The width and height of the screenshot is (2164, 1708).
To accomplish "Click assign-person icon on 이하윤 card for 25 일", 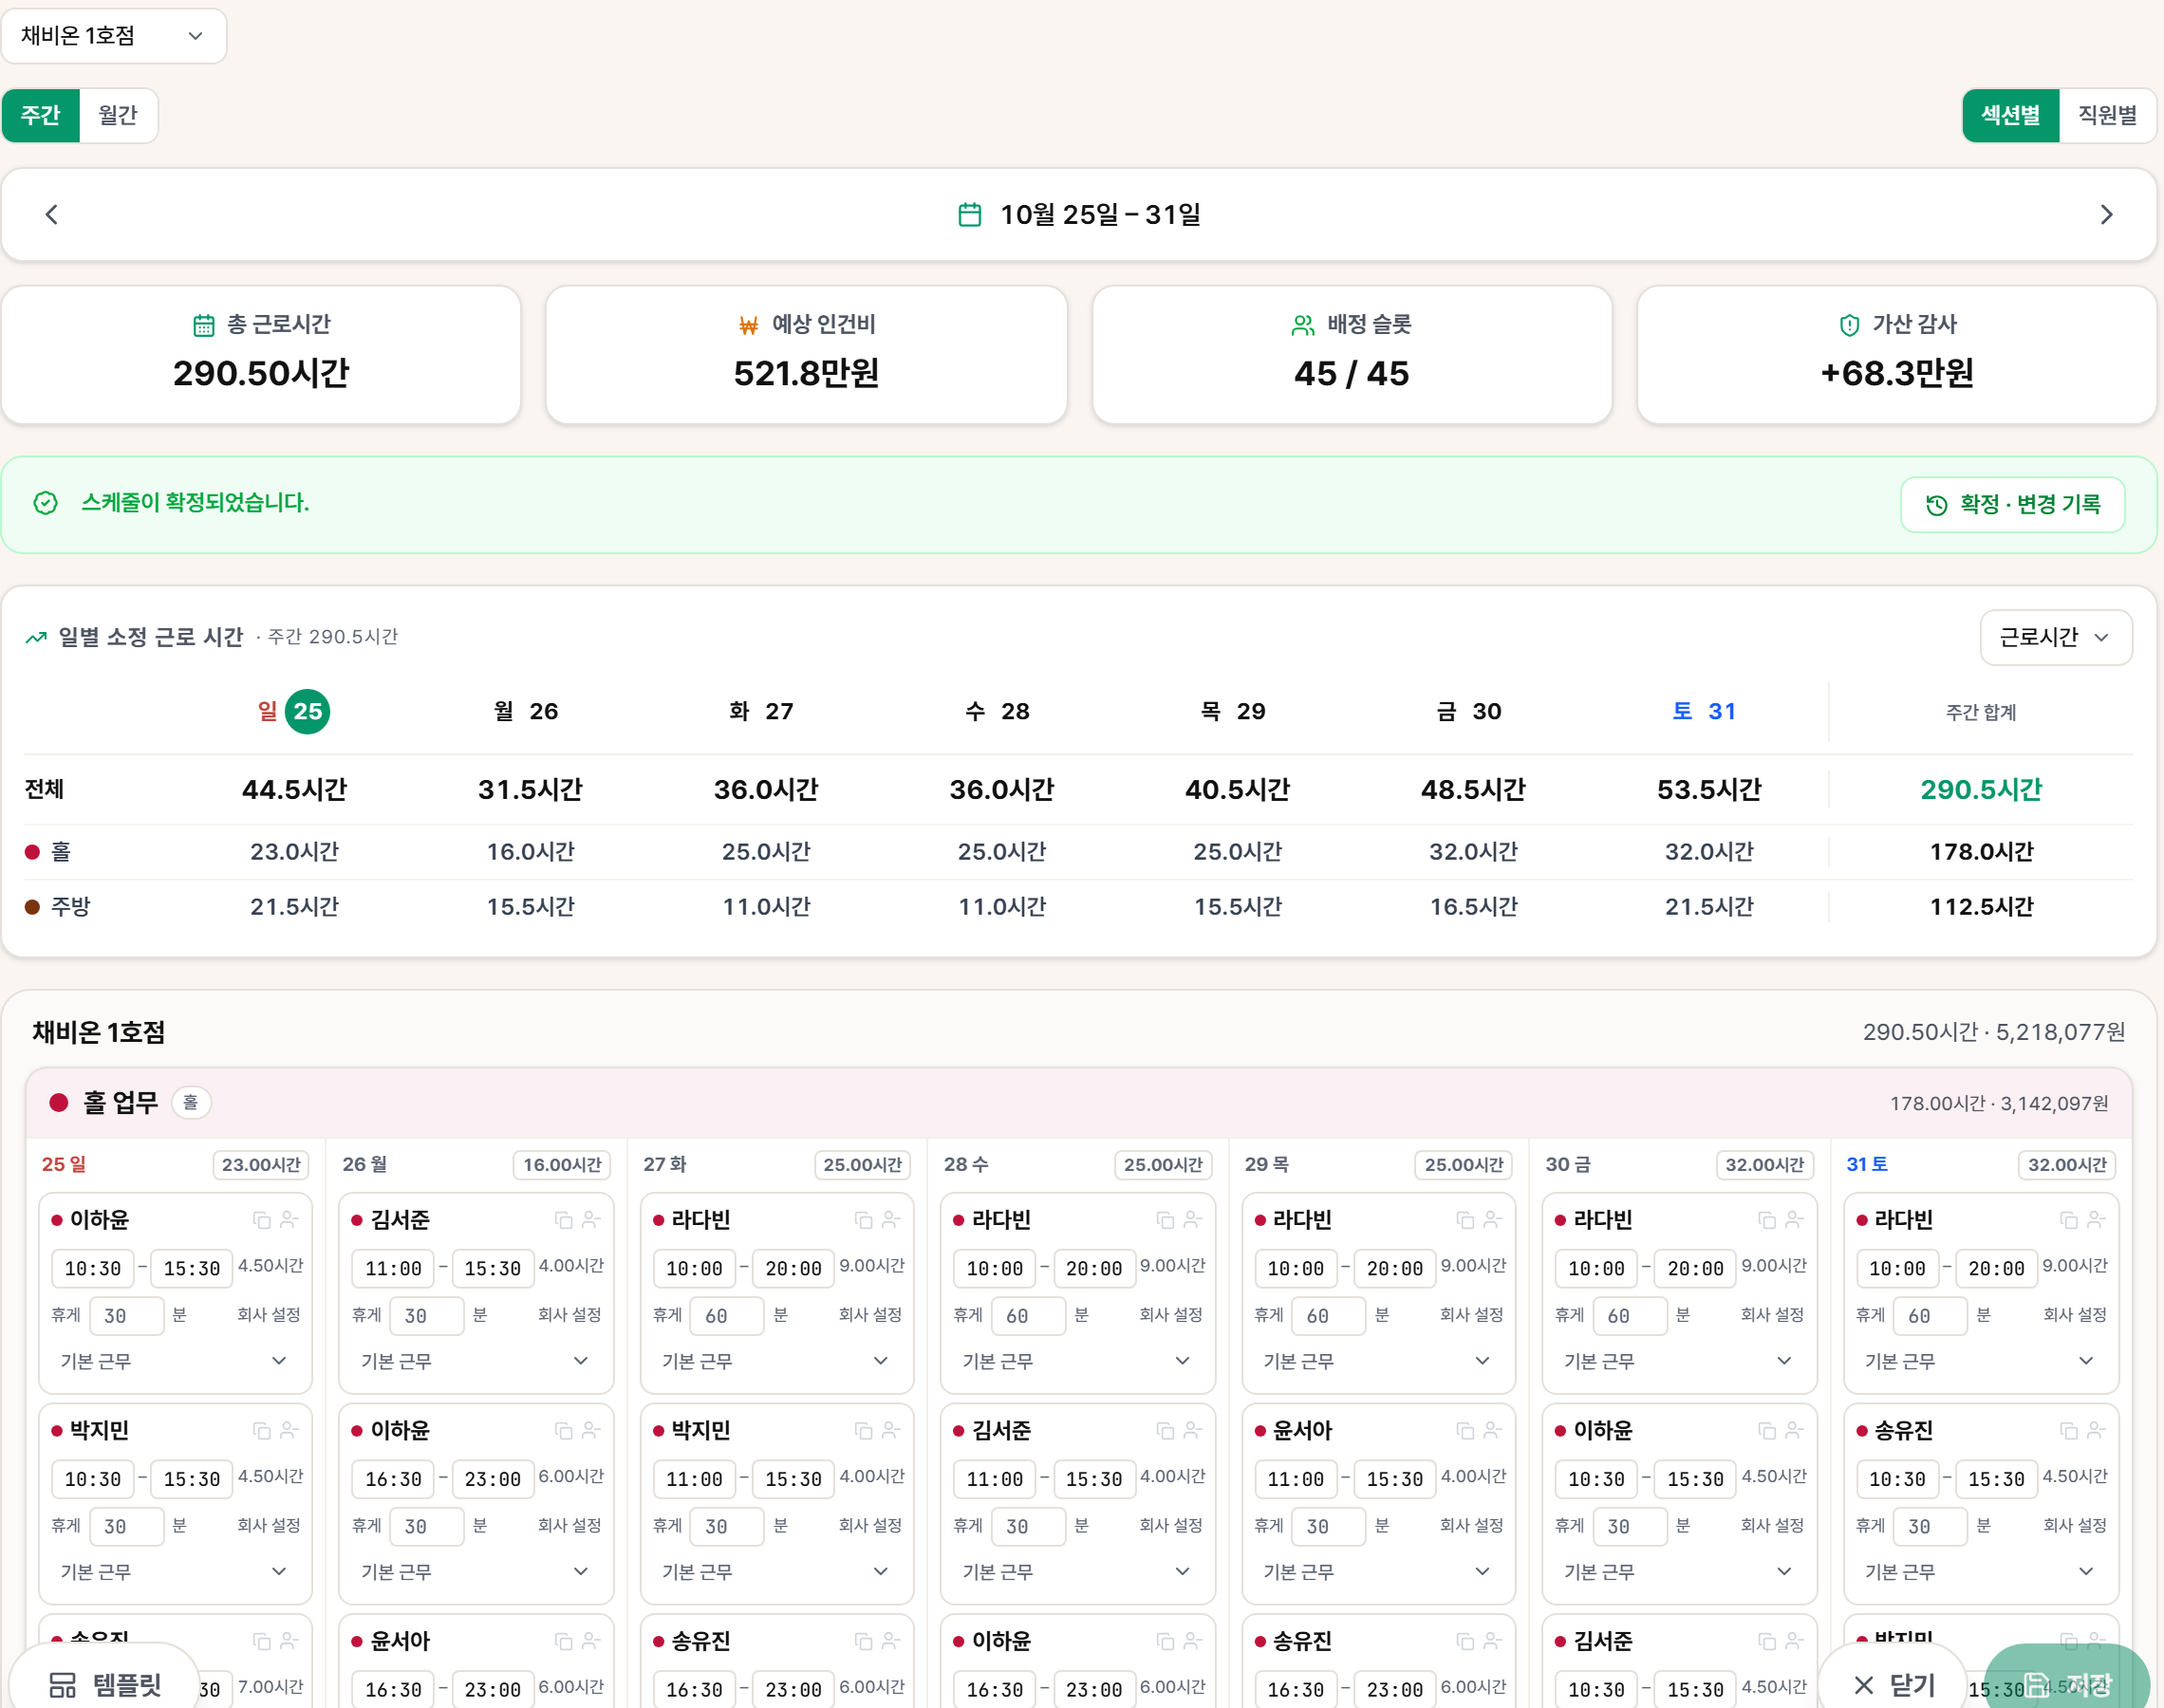I will [x=289, y=1220].
